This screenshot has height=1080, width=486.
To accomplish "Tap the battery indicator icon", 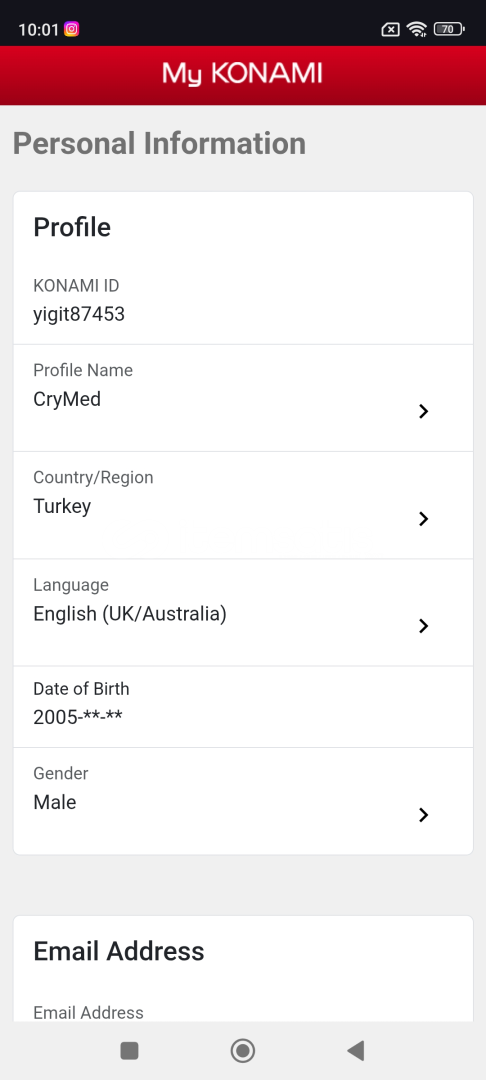I will pos(449,29).
